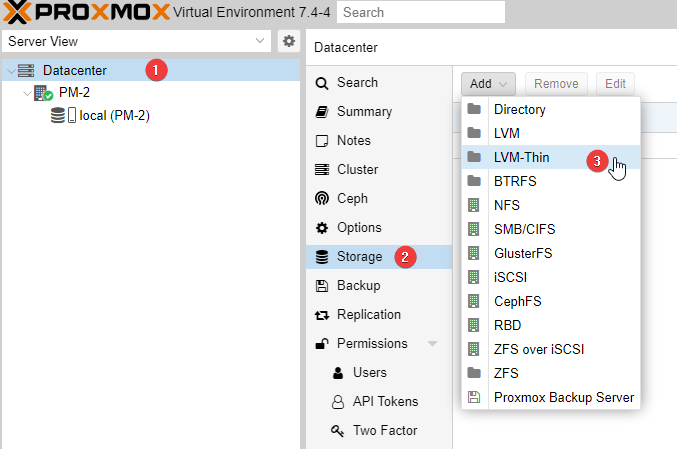Viewport: 677px width, 449px height.
Task: Open the Storage section label
Action: tap(360, 257)
